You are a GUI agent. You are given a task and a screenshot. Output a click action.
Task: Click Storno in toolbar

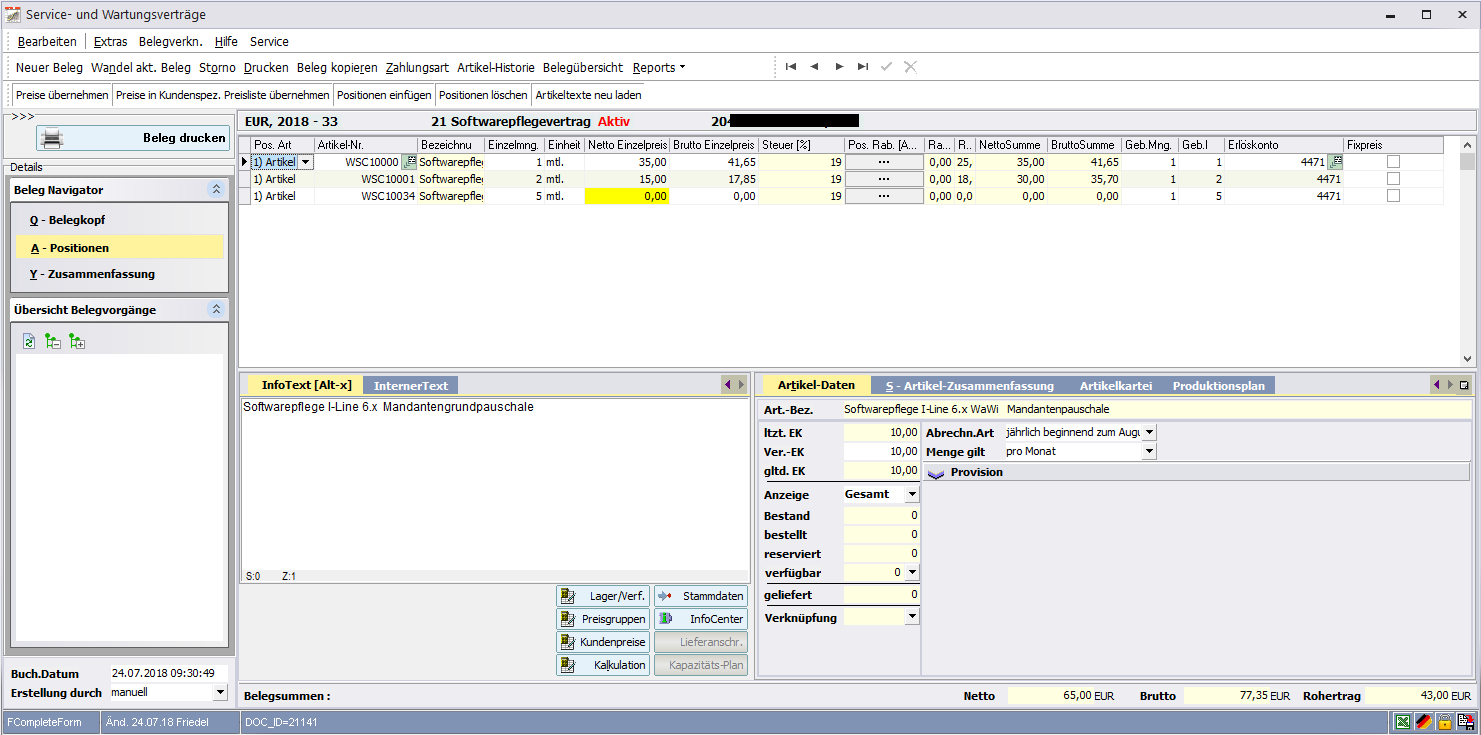click(217, 68)
